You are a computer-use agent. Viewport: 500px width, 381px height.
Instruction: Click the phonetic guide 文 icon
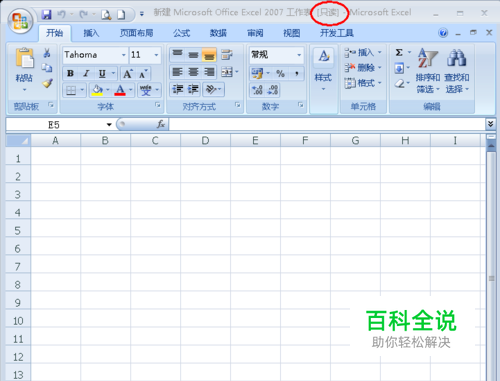[x=146, y=90]
